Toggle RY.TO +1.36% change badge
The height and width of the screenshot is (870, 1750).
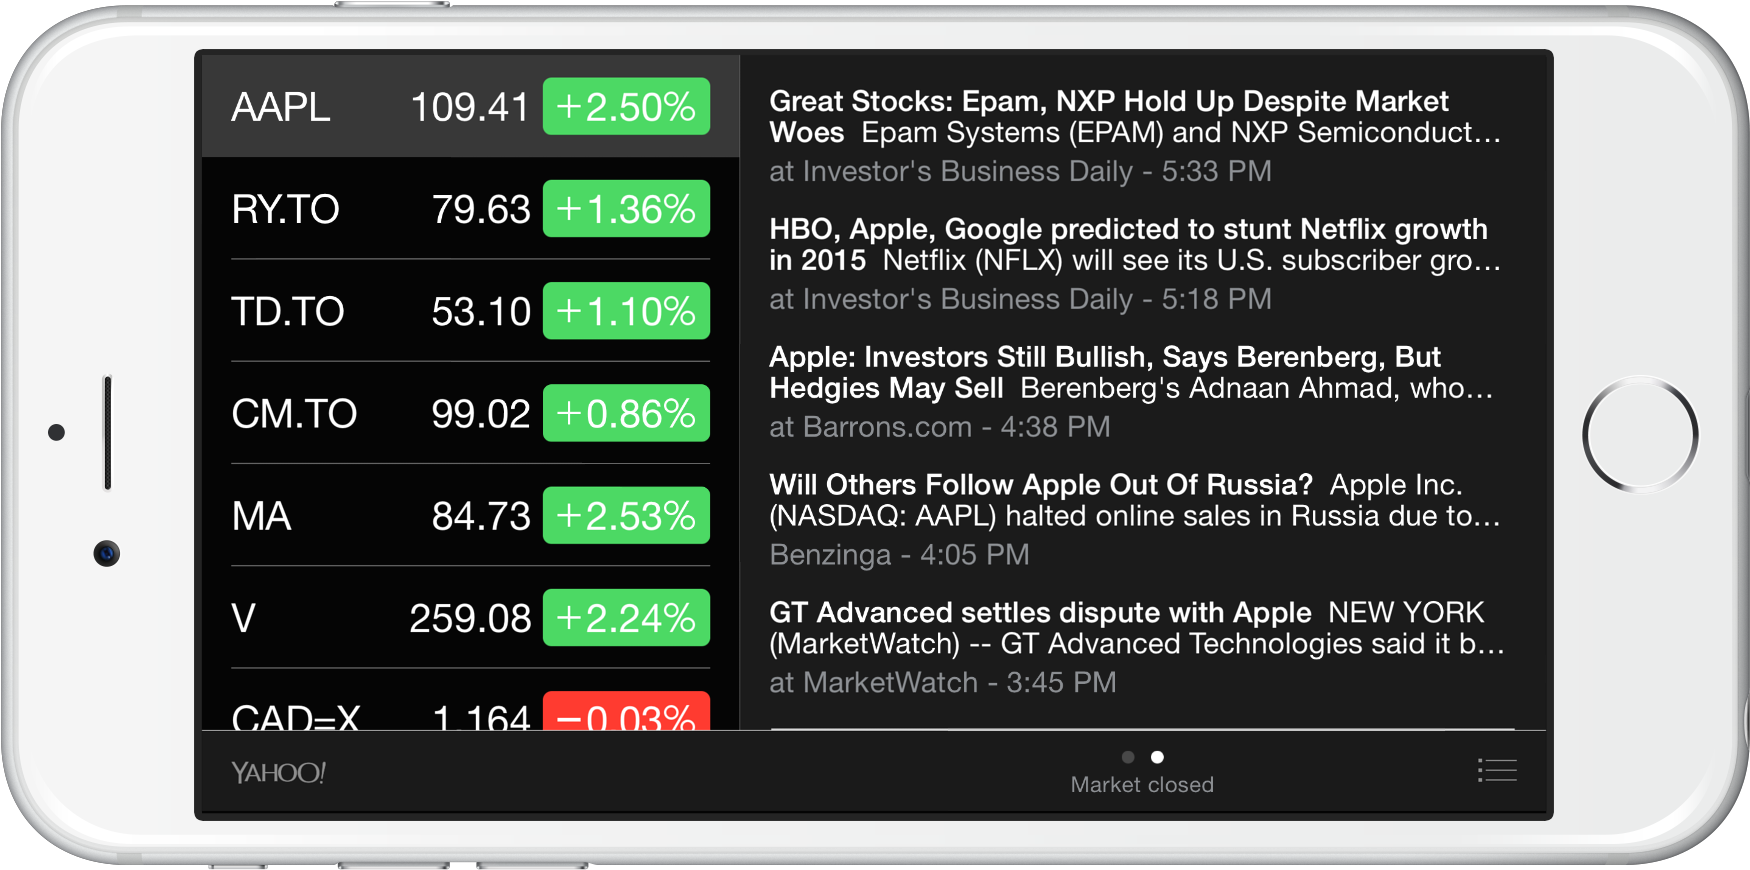point(626,209)
